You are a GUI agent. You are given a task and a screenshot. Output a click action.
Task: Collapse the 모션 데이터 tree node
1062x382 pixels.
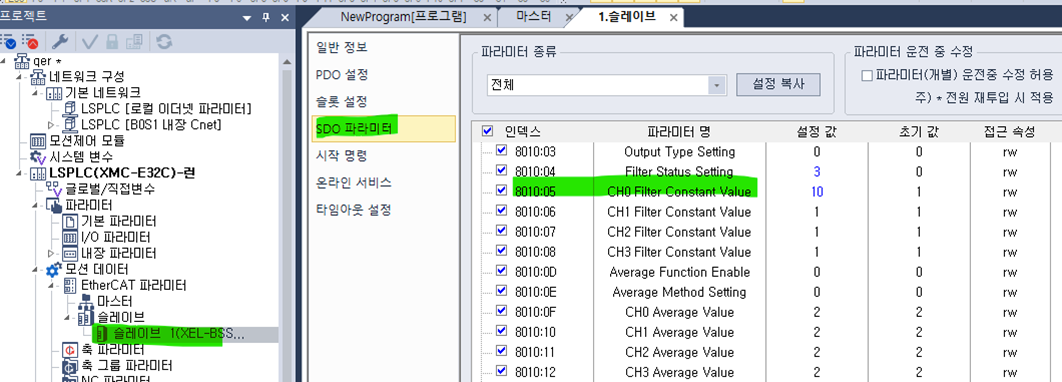click(35, 270)
